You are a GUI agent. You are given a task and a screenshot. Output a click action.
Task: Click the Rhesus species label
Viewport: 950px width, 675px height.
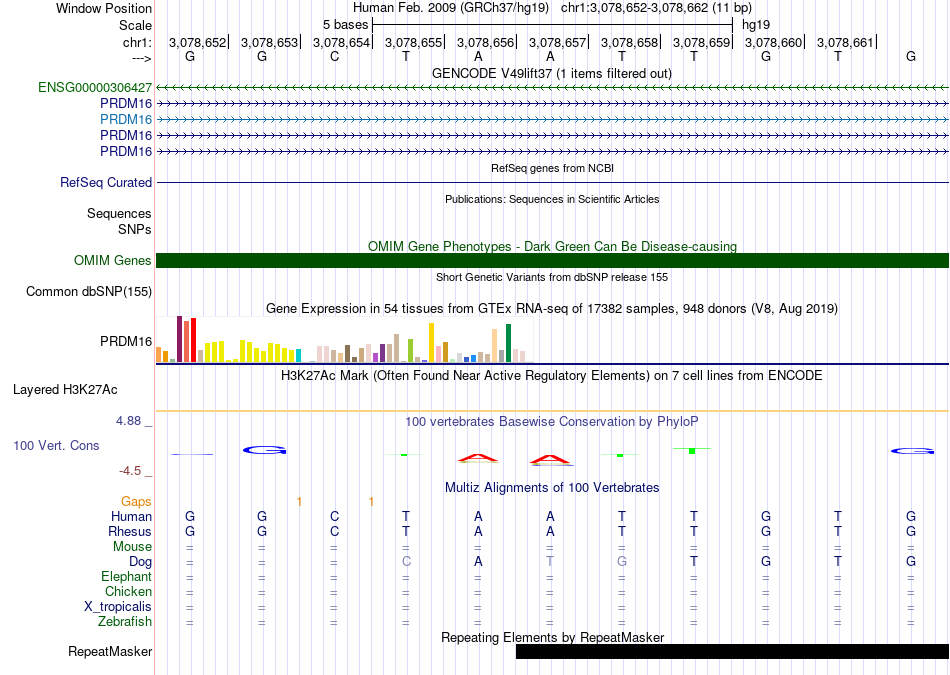tap(130, 531)
